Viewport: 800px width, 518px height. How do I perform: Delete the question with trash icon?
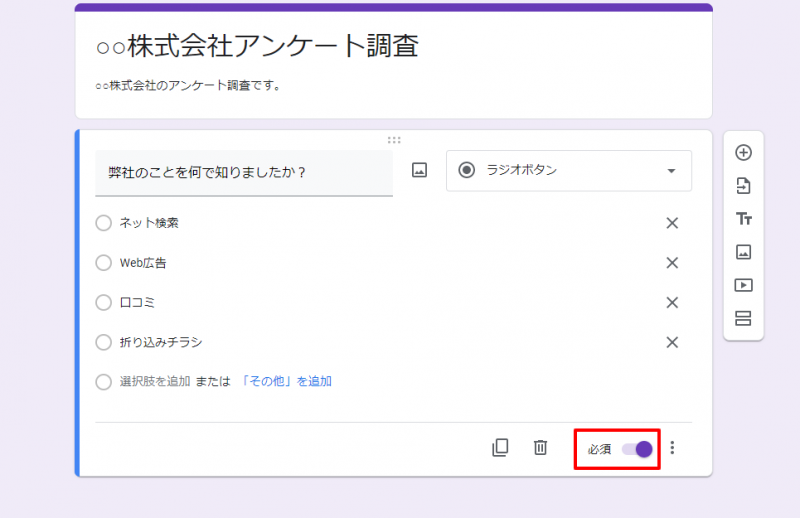point(540,448)
